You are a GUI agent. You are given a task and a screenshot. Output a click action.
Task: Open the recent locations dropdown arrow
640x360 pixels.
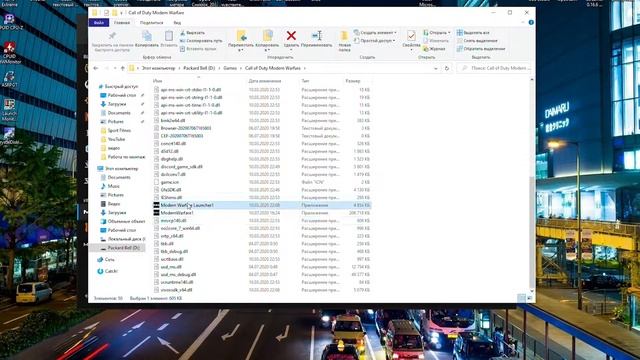click(x=115, y=68)
